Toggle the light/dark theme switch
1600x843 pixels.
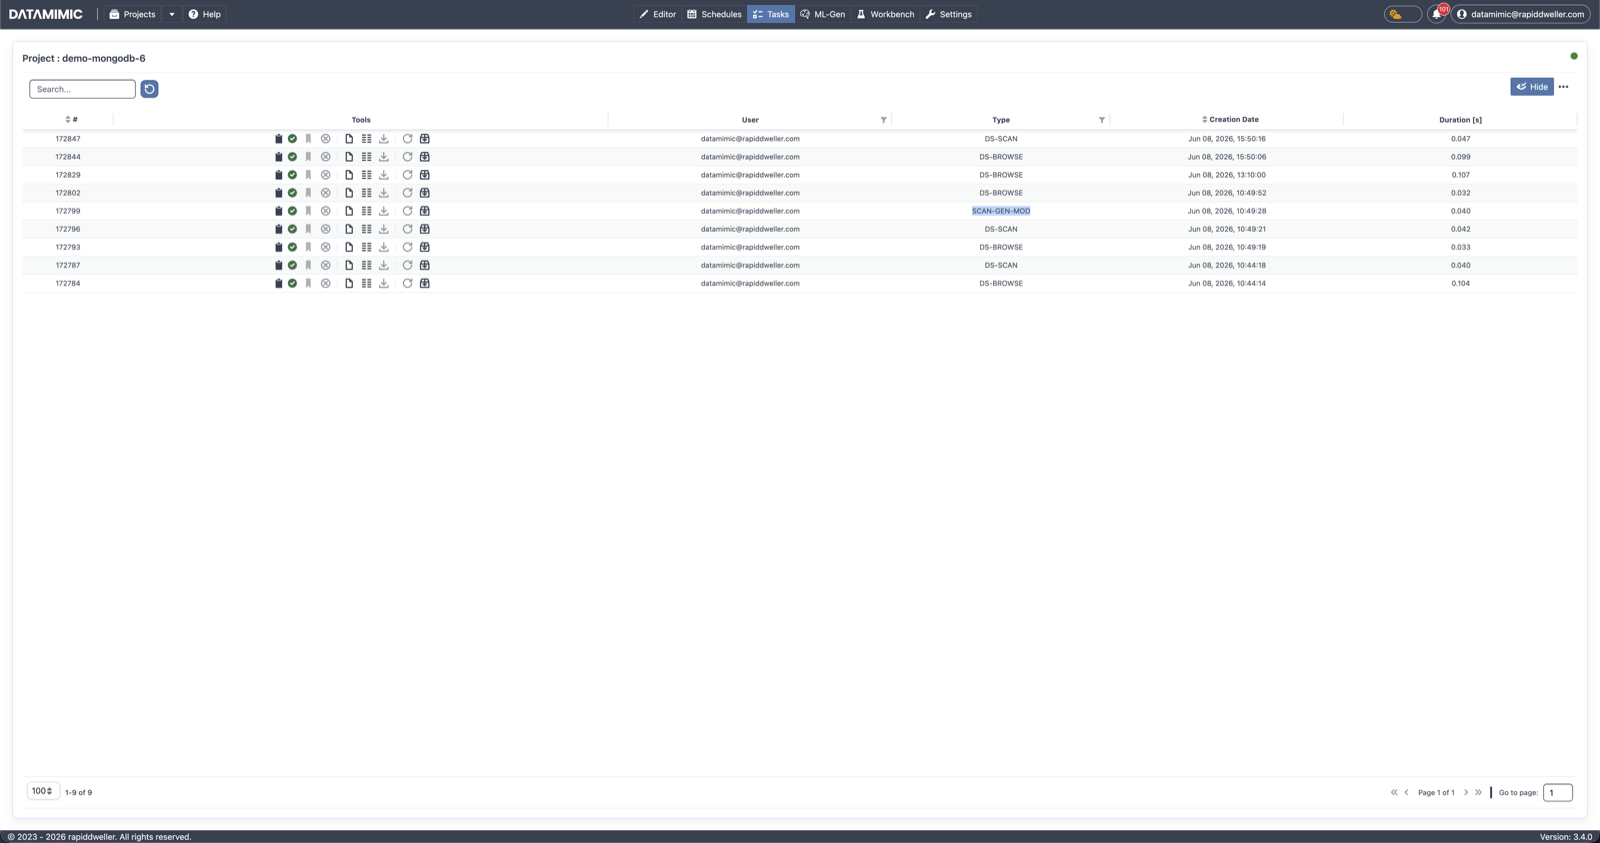pyautogui.click(x=1402, y=14)
